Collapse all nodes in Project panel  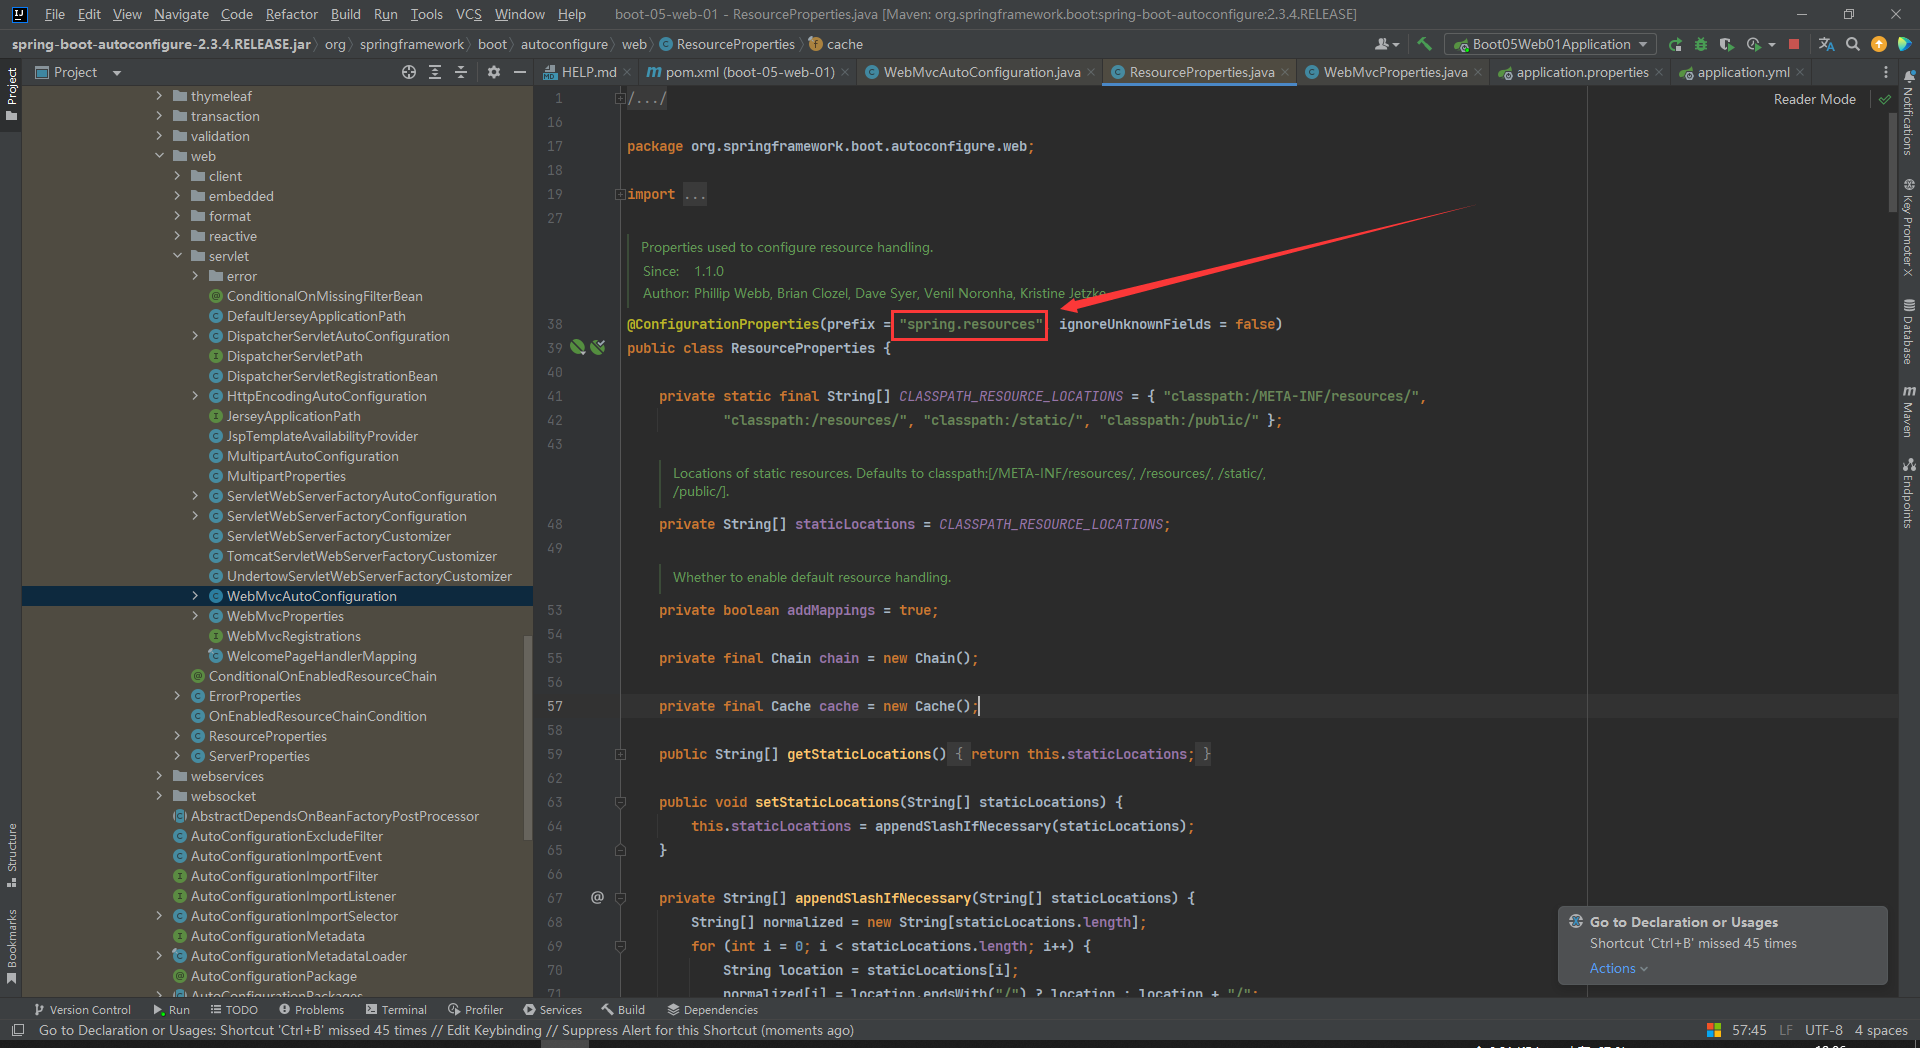click(x=461, y=72)
